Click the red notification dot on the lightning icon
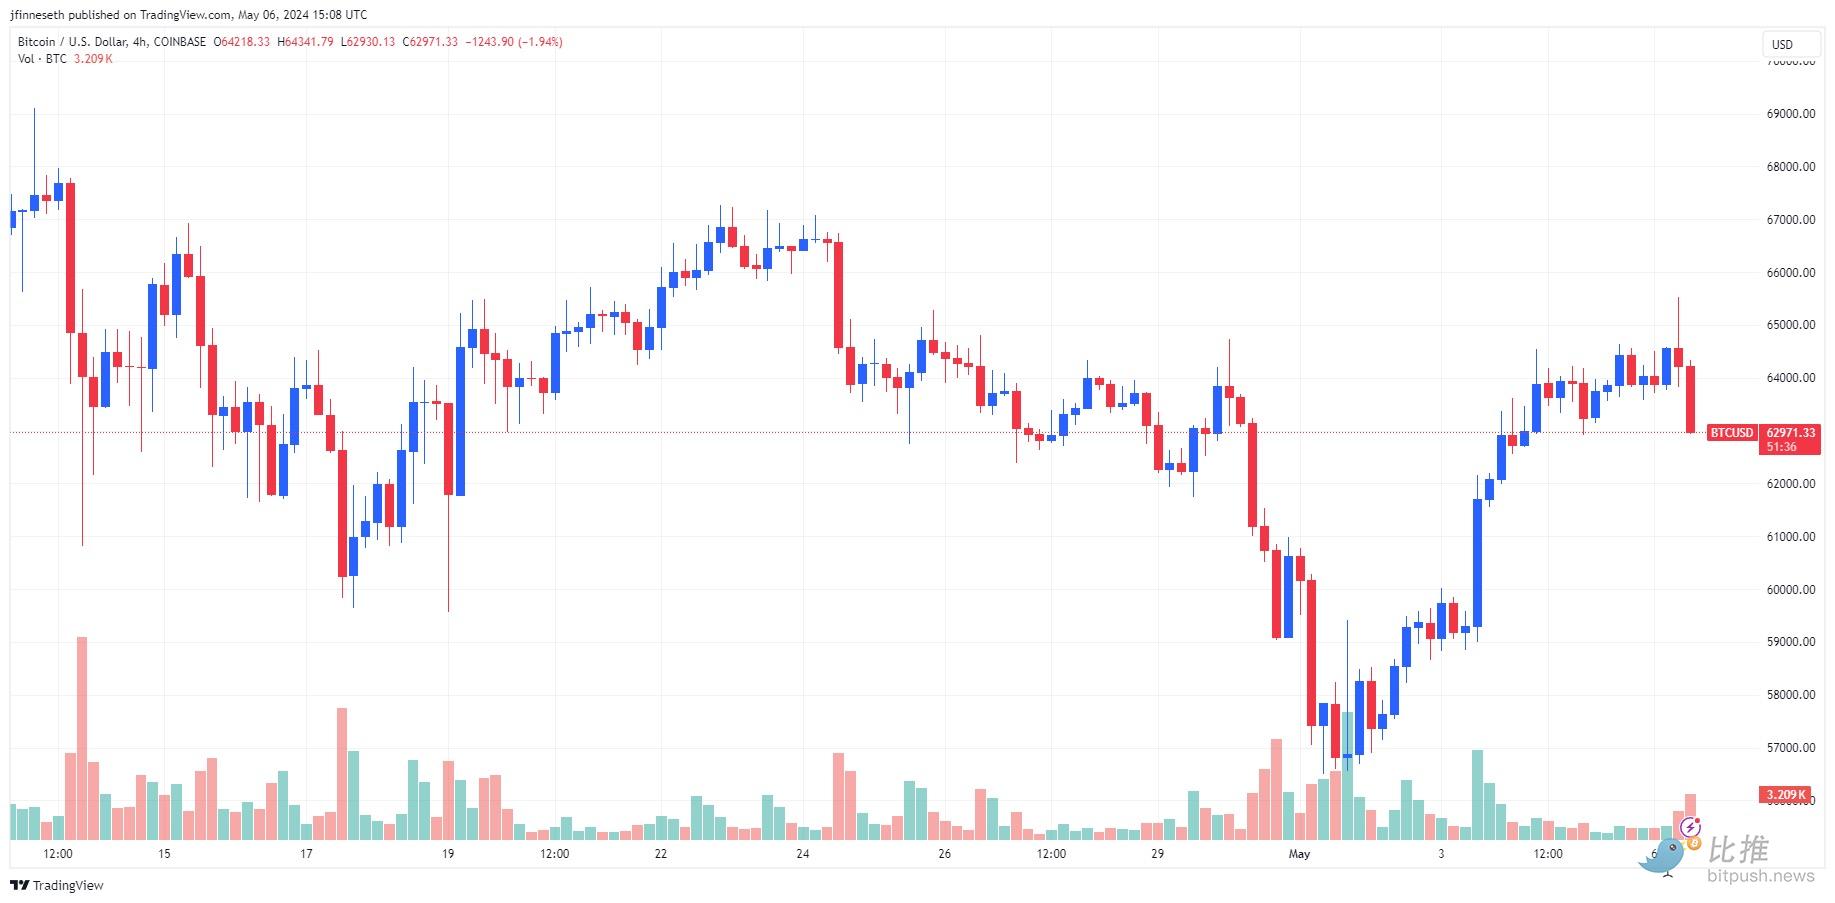This screenshot has width=1835, height=903. pyautogui.click(x=1697, y=820)
